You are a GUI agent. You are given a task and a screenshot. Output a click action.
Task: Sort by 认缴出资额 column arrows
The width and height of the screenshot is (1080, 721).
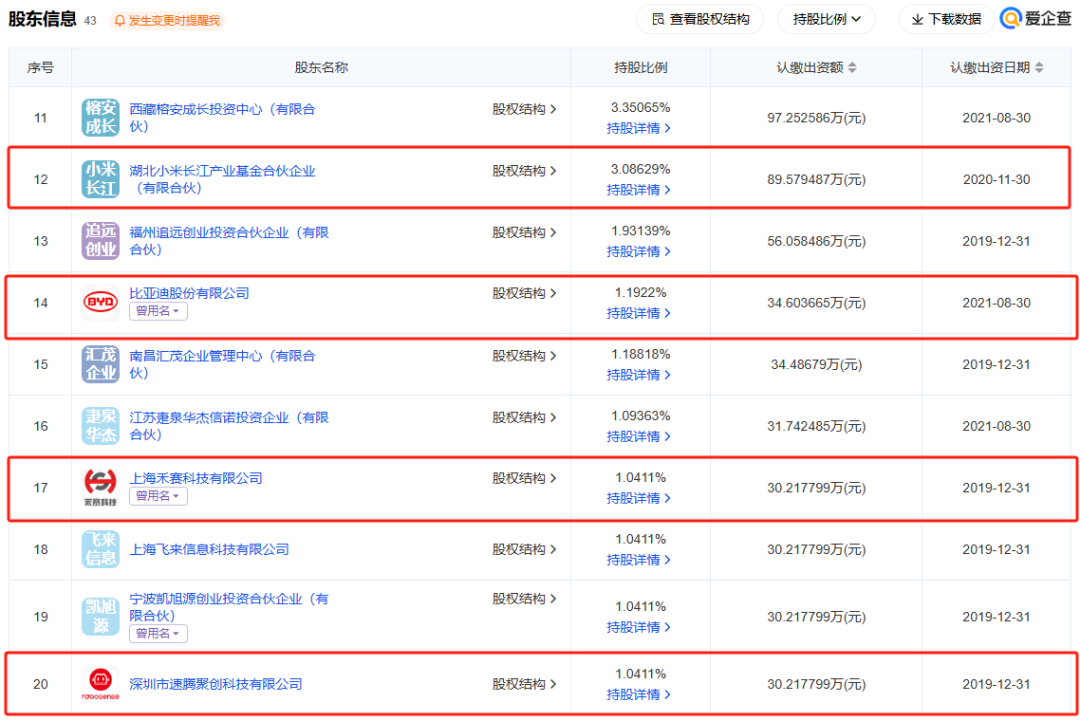click(852, 67)
